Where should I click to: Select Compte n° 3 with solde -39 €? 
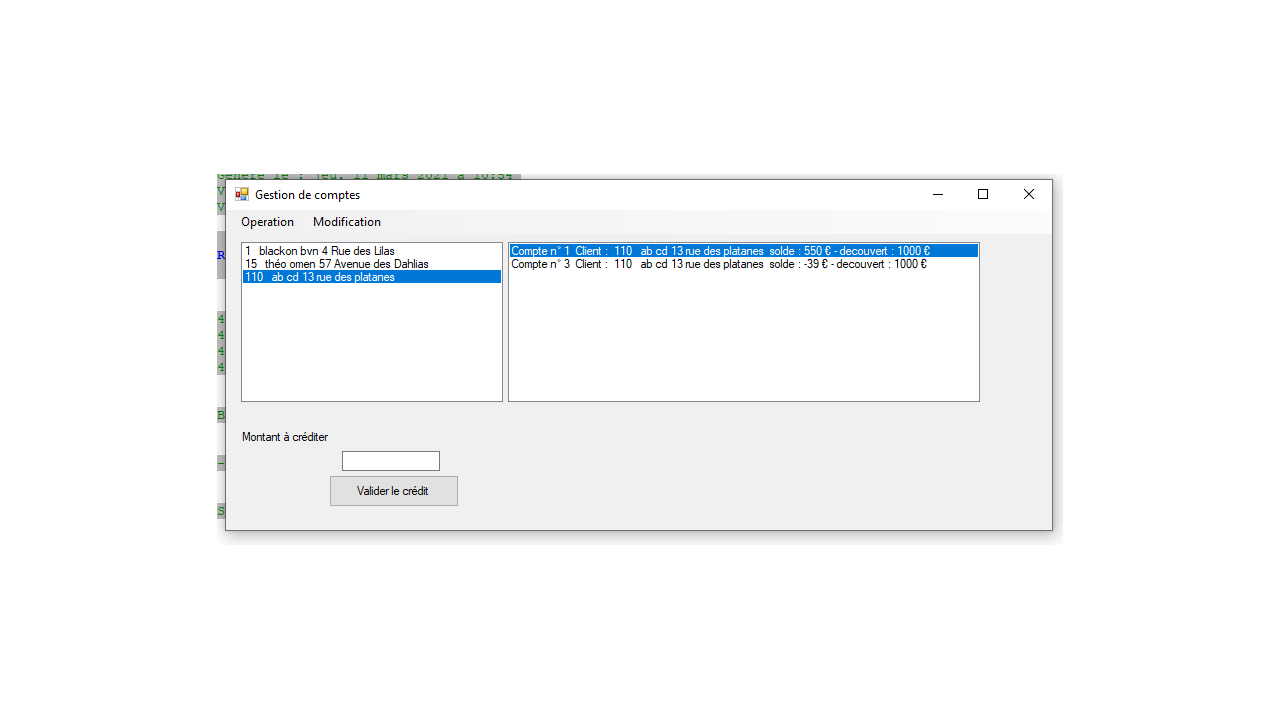[x=743, y=264]
